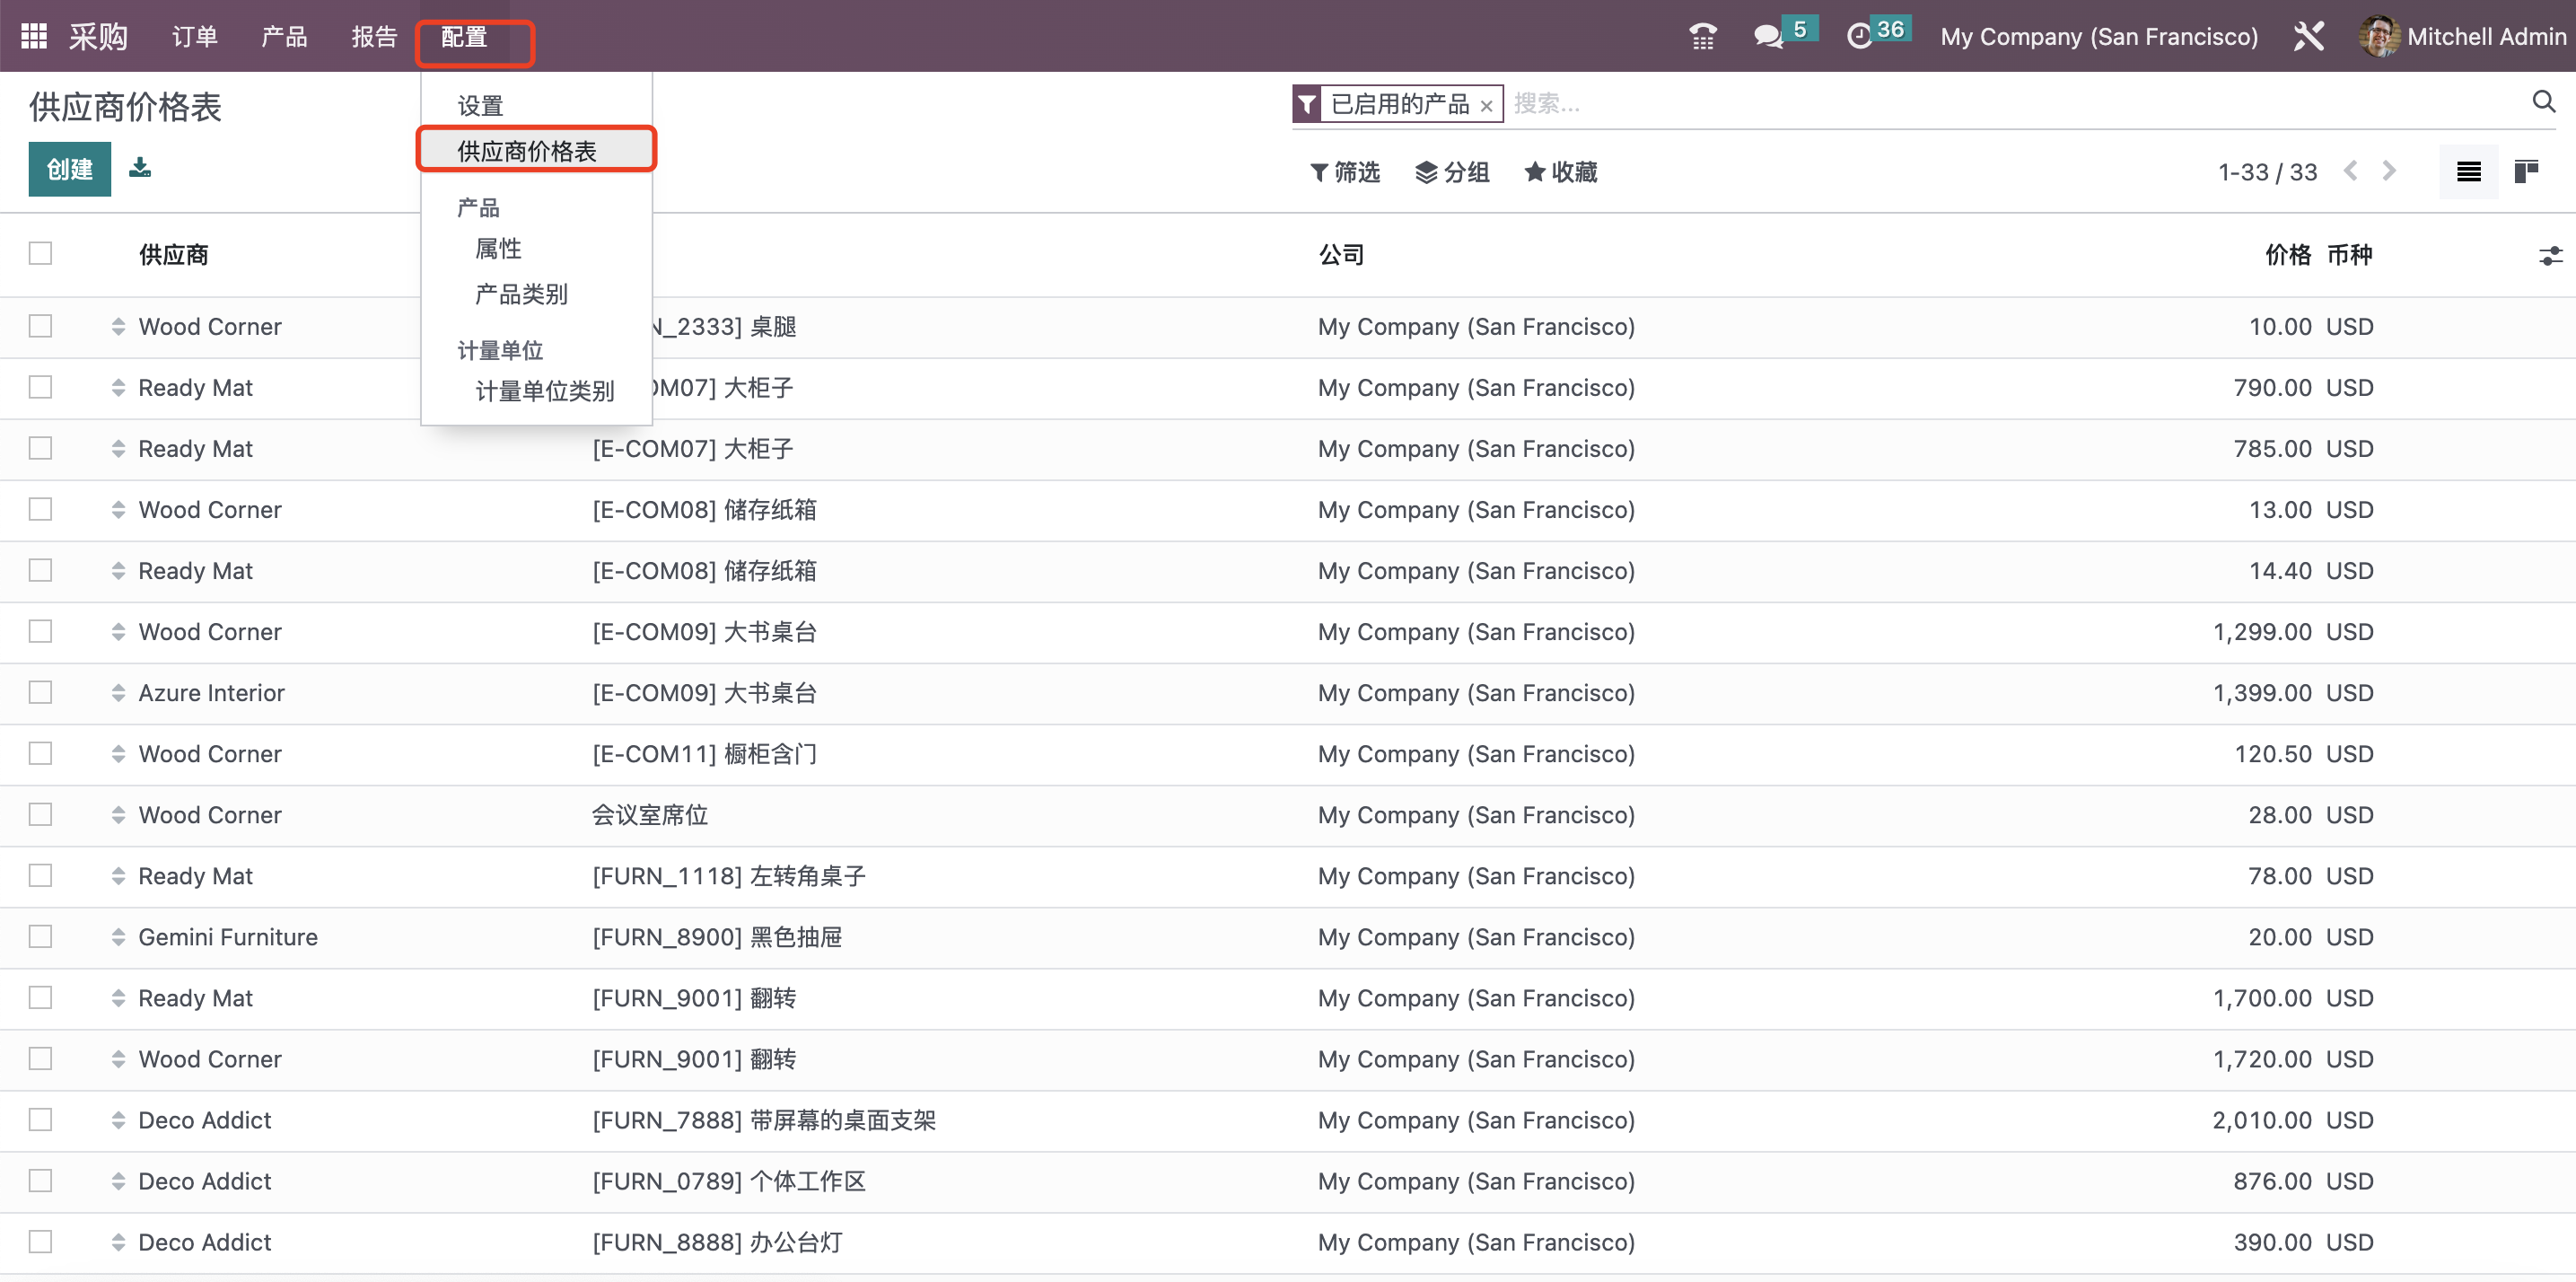Image resolution: width=2576 pixels, height=1282 pixels.
Task: Open the Wood Corner [FURN_9001] 翻转 row
Action: tap(1288, 1059)
